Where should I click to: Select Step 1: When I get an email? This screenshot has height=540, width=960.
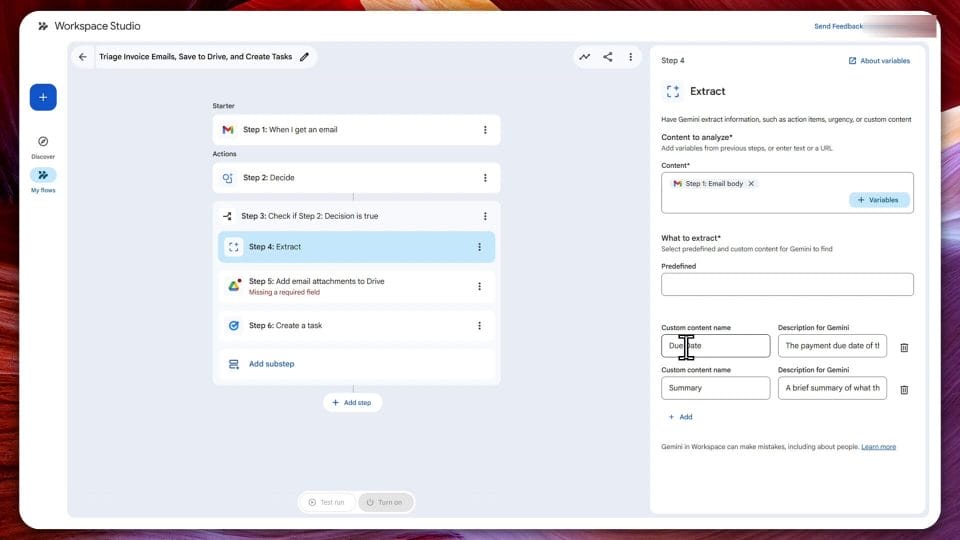[356, 130]
